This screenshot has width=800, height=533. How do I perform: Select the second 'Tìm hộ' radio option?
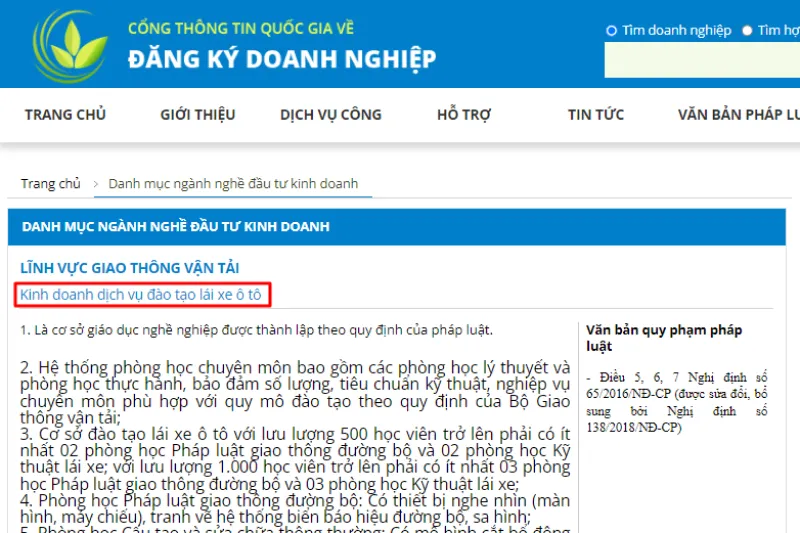(x=747, y=31)
